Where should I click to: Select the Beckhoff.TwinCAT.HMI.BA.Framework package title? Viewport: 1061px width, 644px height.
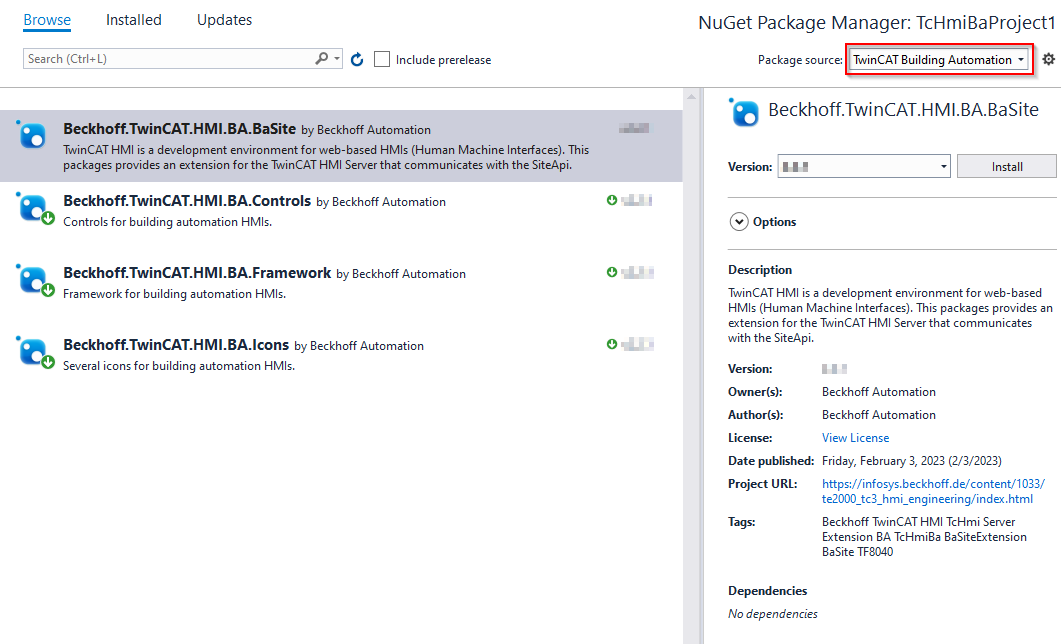[x=197, y=273]
